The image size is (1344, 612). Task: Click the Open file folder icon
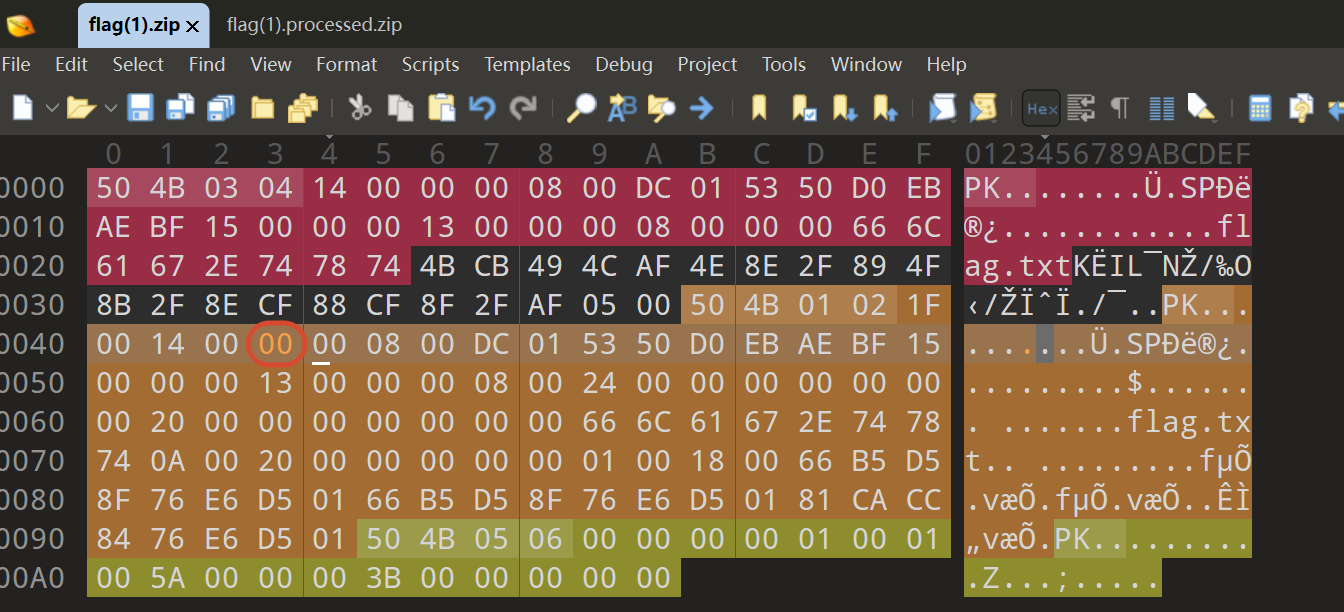click(x=81, y=107)
